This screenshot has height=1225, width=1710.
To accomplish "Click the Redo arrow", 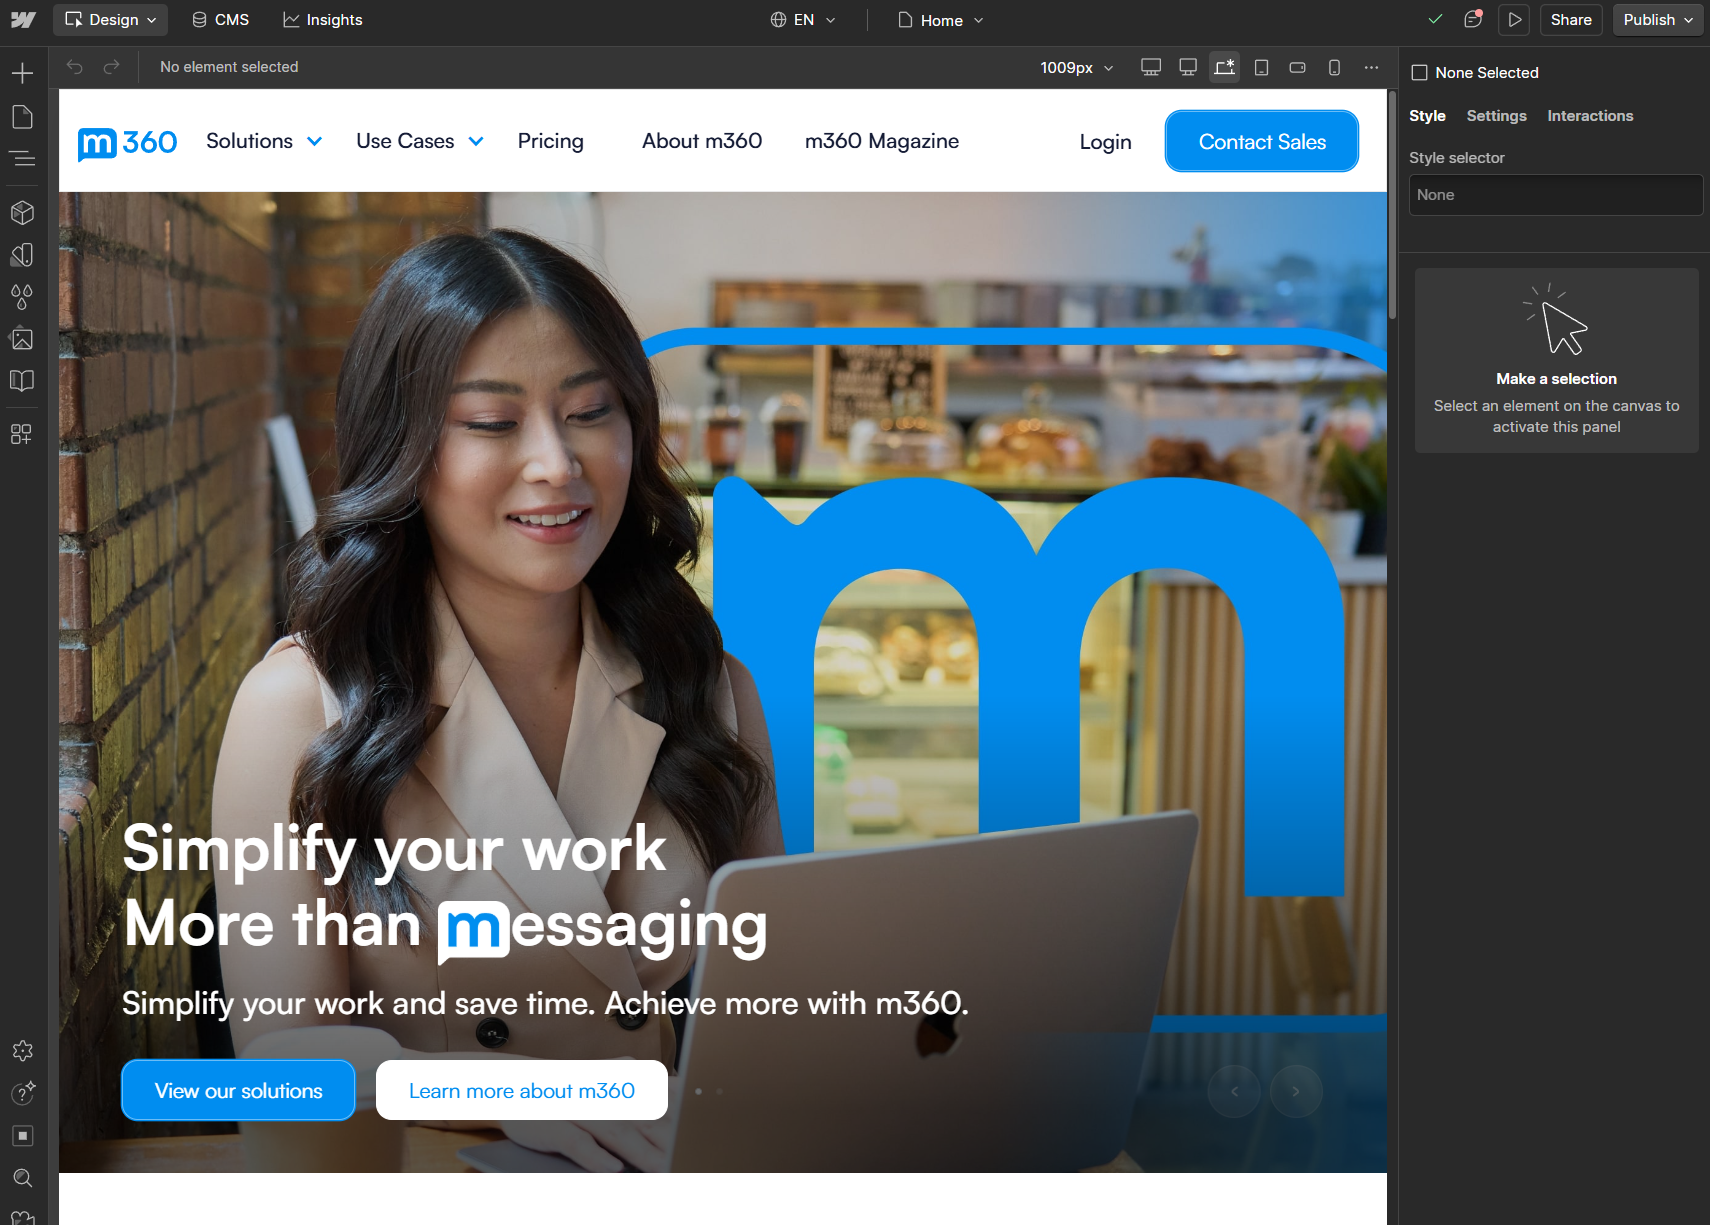I will coord(112,67).
